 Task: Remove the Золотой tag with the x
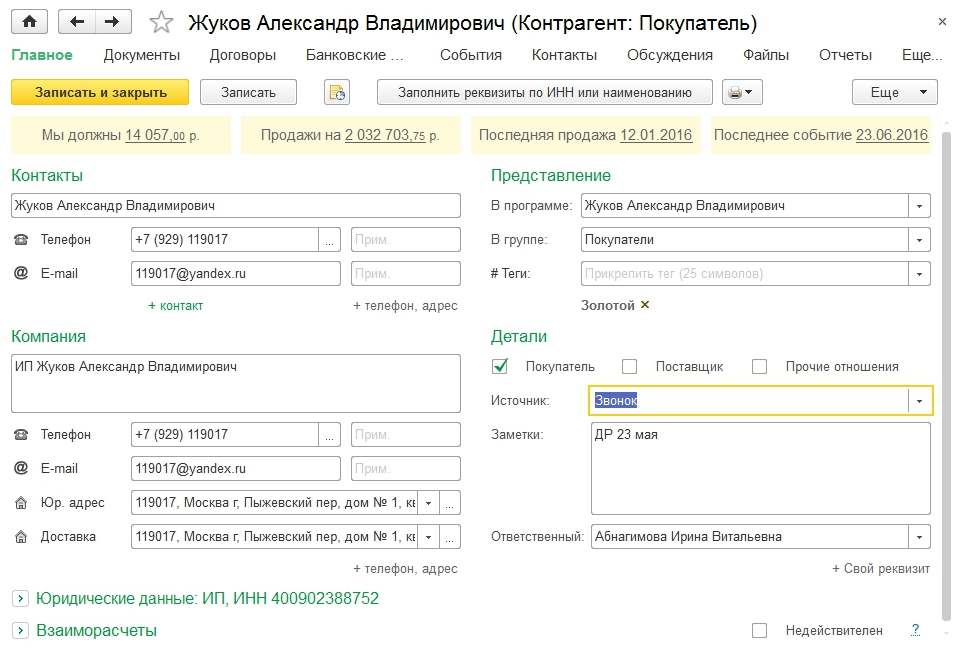coord(645,305)
